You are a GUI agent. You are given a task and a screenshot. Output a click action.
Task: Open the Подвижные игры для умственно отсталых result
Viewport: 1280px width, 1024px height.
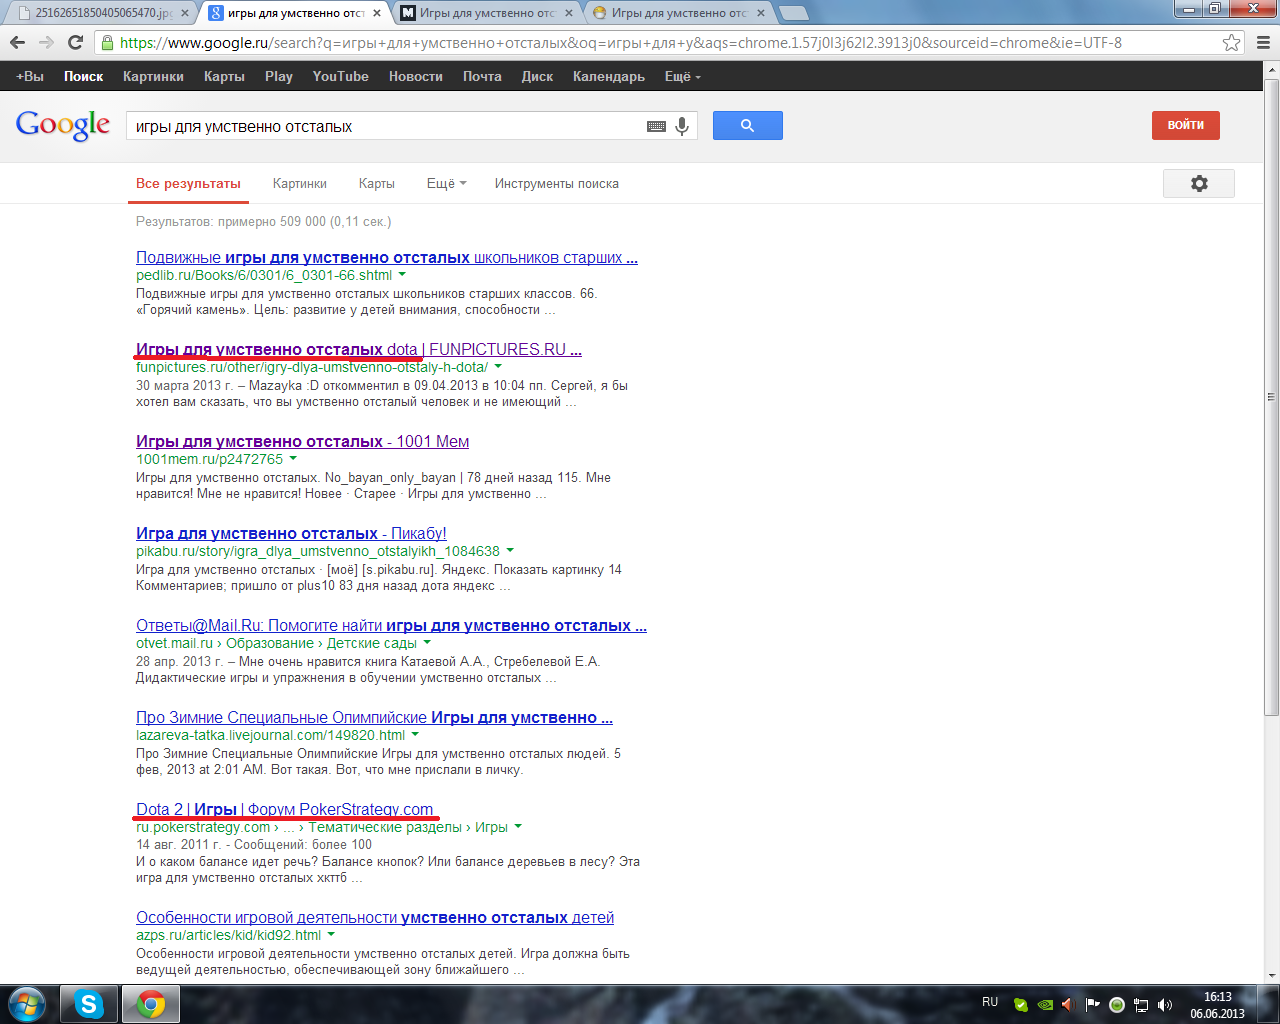coord(387,257)
